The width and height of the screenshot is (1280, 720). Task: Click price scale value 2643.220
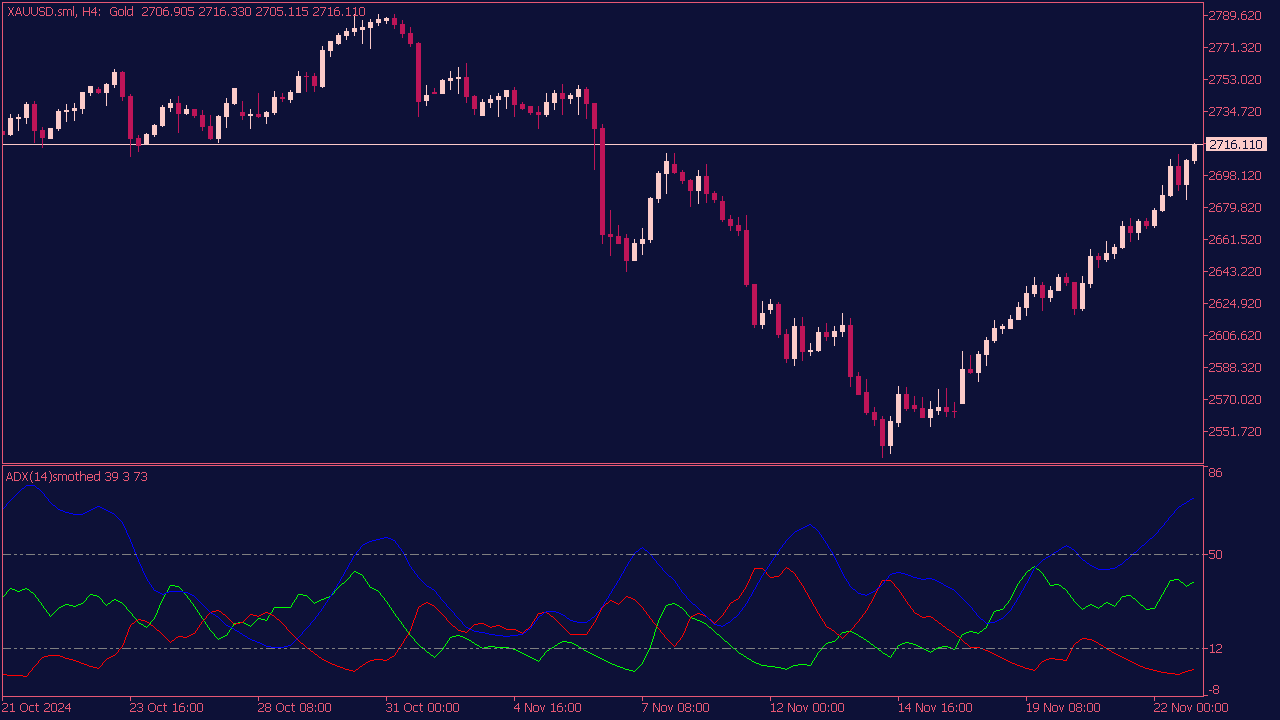click(1235, 272)
